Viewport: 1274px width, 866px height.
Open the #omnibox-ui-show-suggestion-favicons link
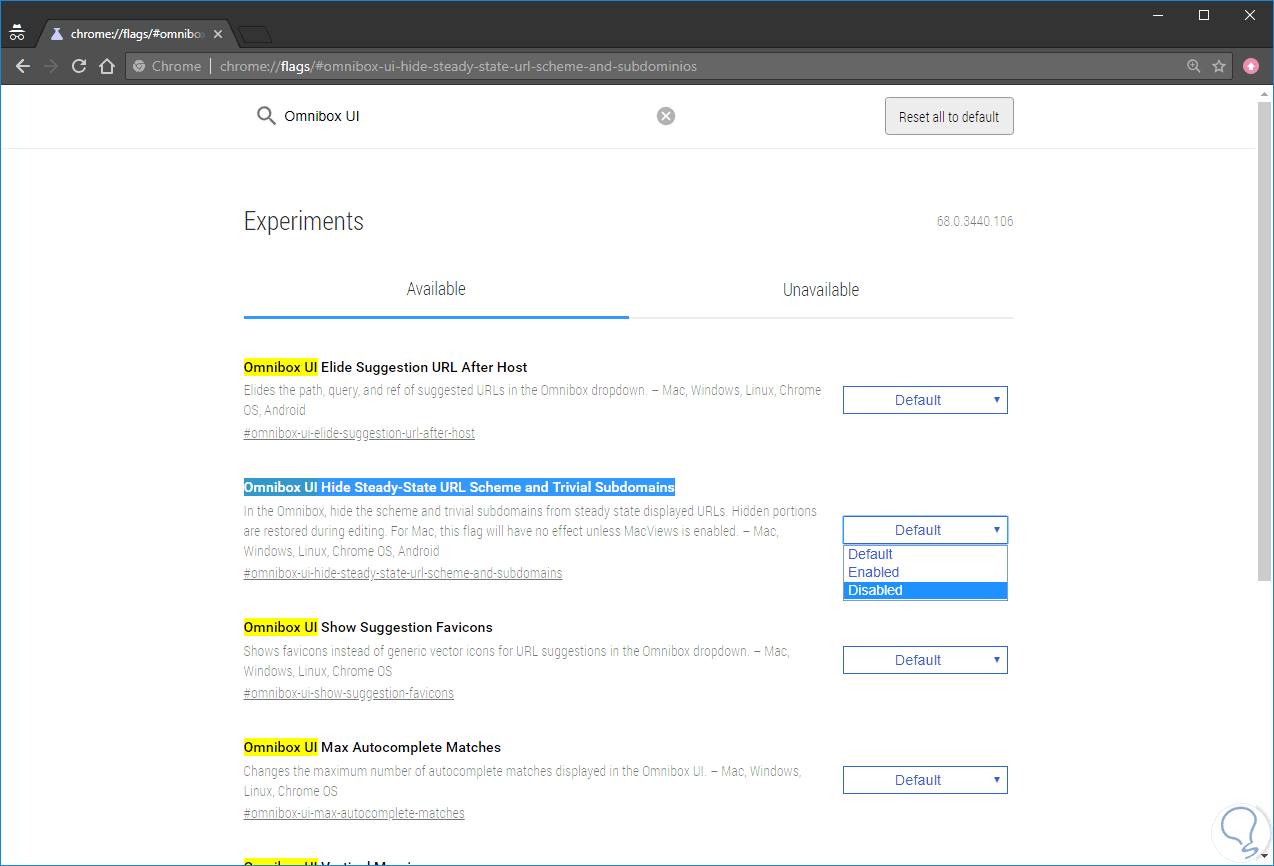click(348, 693)
